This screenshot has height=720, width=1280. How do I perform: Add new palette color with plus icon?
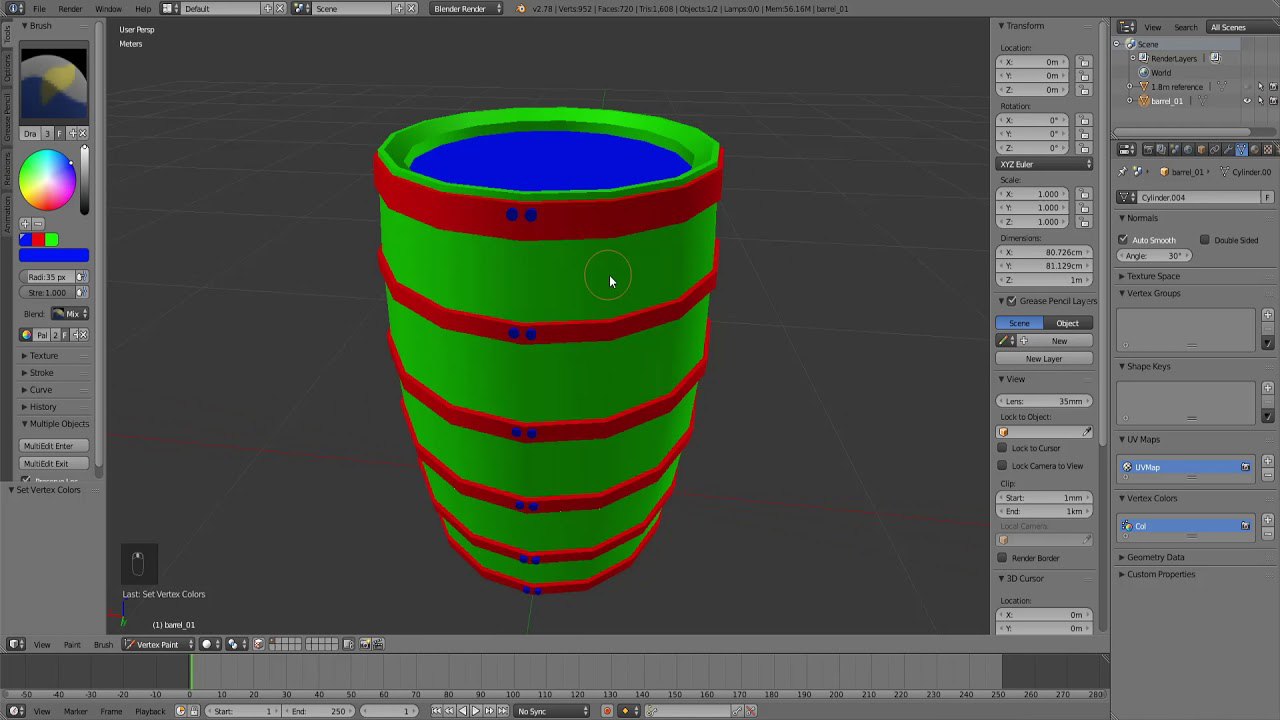(x=25, y=223)
